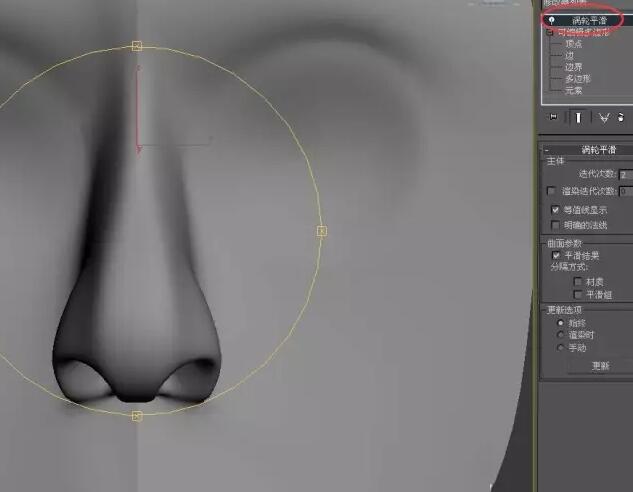Select the 可编辑多边形 stack entry
Image resolution: width=633 pixels, height=492 pixels.
click(x=583, y=32)
